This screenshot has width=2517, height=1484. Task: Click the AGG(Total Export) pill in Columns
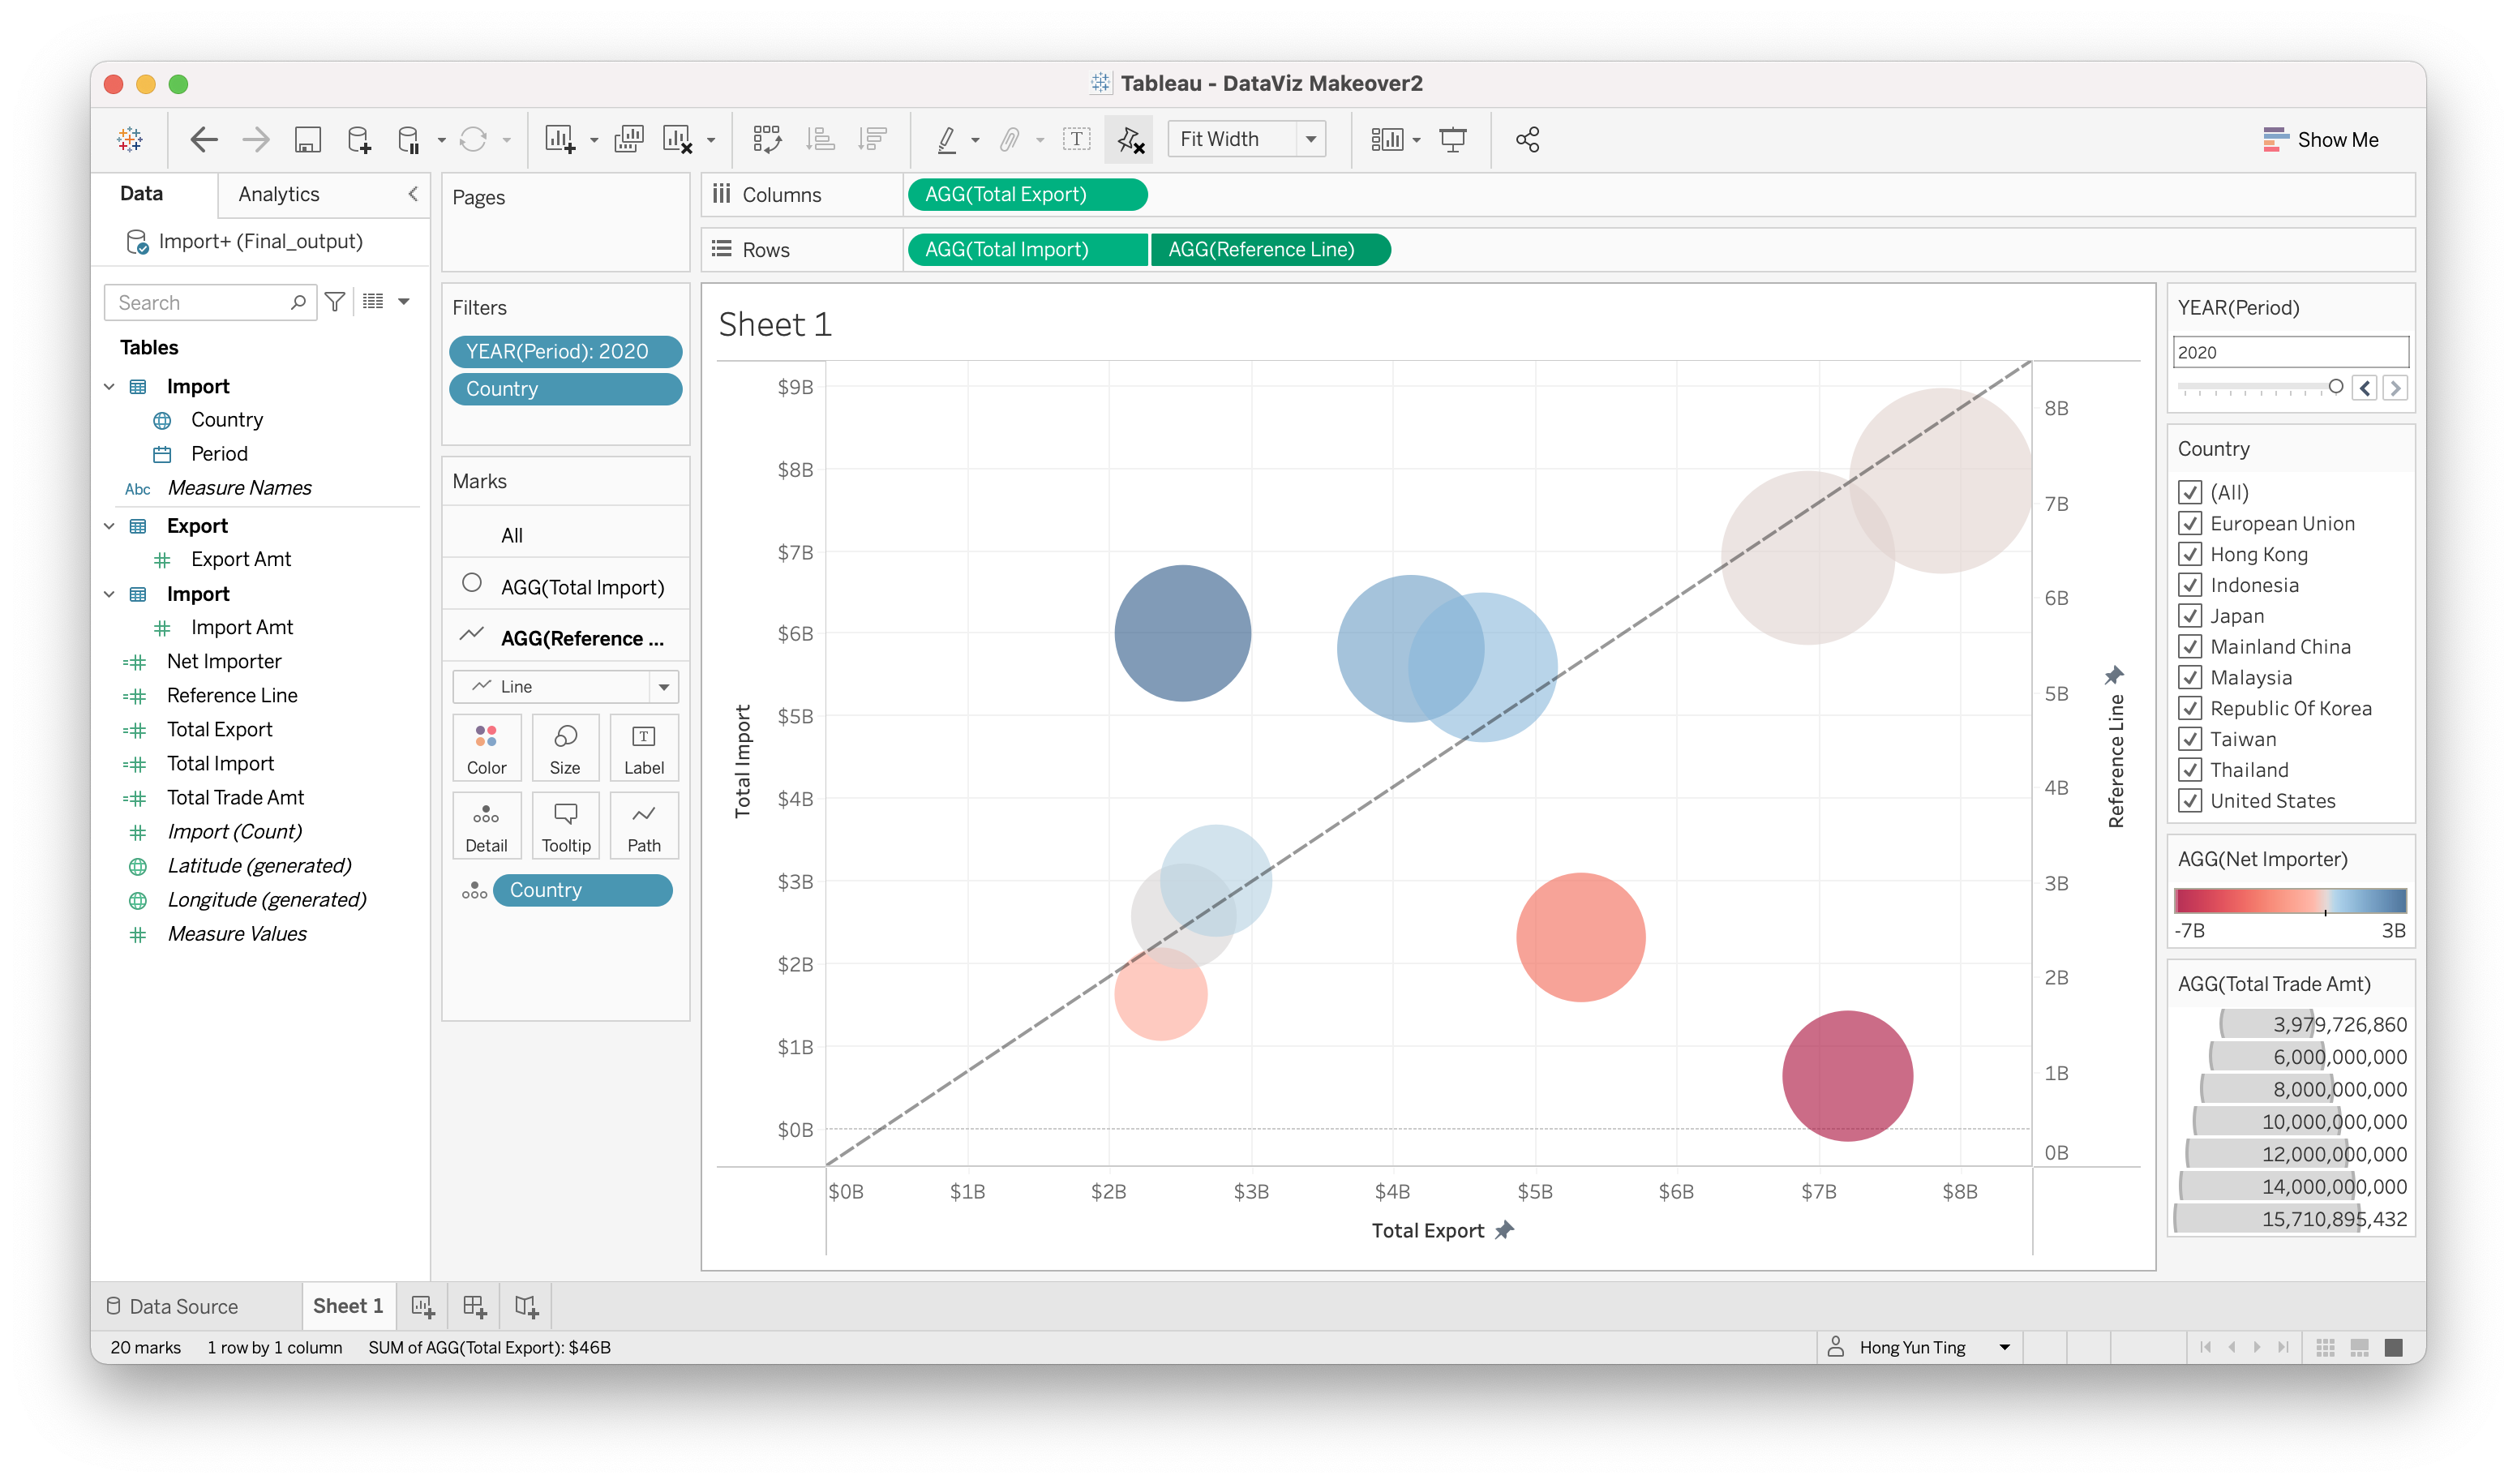tap(1026, 194)
